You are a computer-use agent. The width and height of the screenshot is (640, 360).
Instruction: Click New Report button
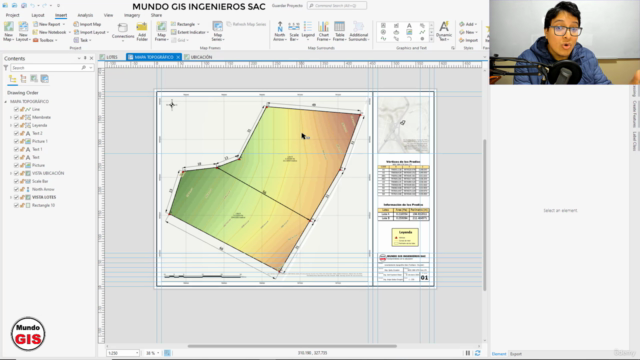49,24
